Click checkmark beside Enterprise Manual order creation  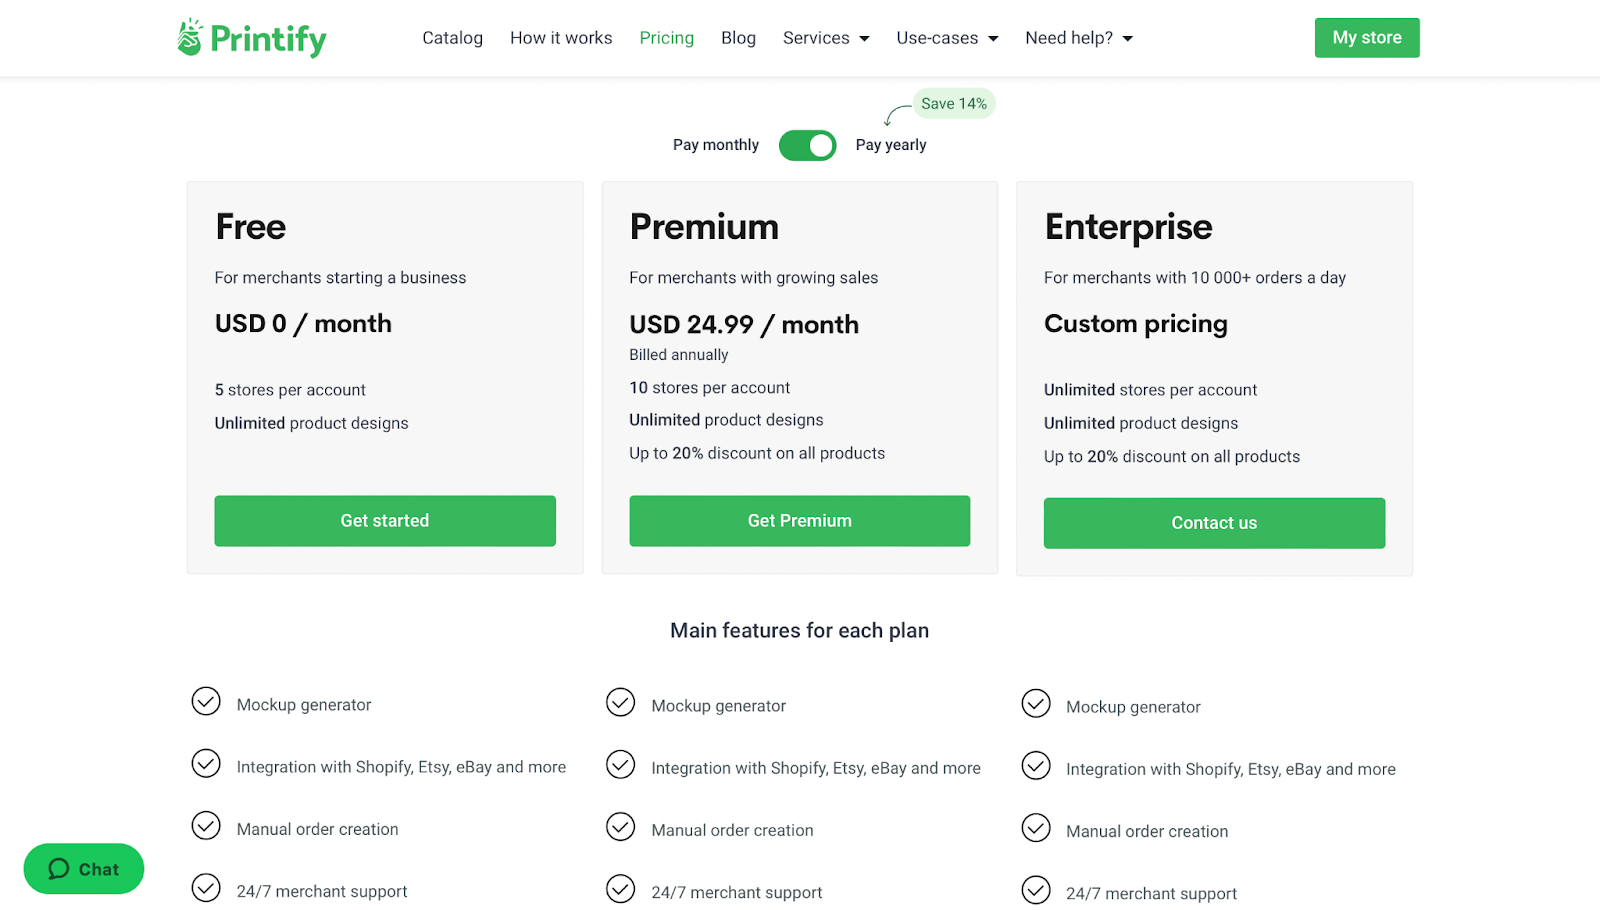[1036, 828]
